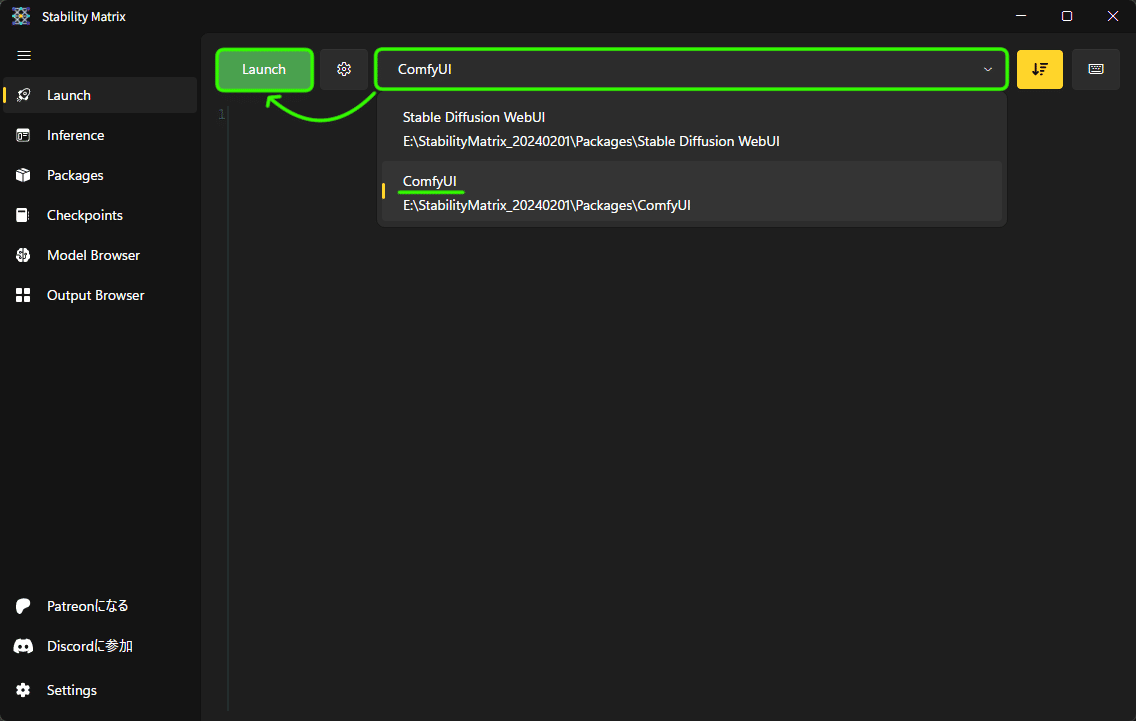Click the E:\...\Packages\ComfyUI path text
Screen dimensions: 1136x721
[546, 206]
